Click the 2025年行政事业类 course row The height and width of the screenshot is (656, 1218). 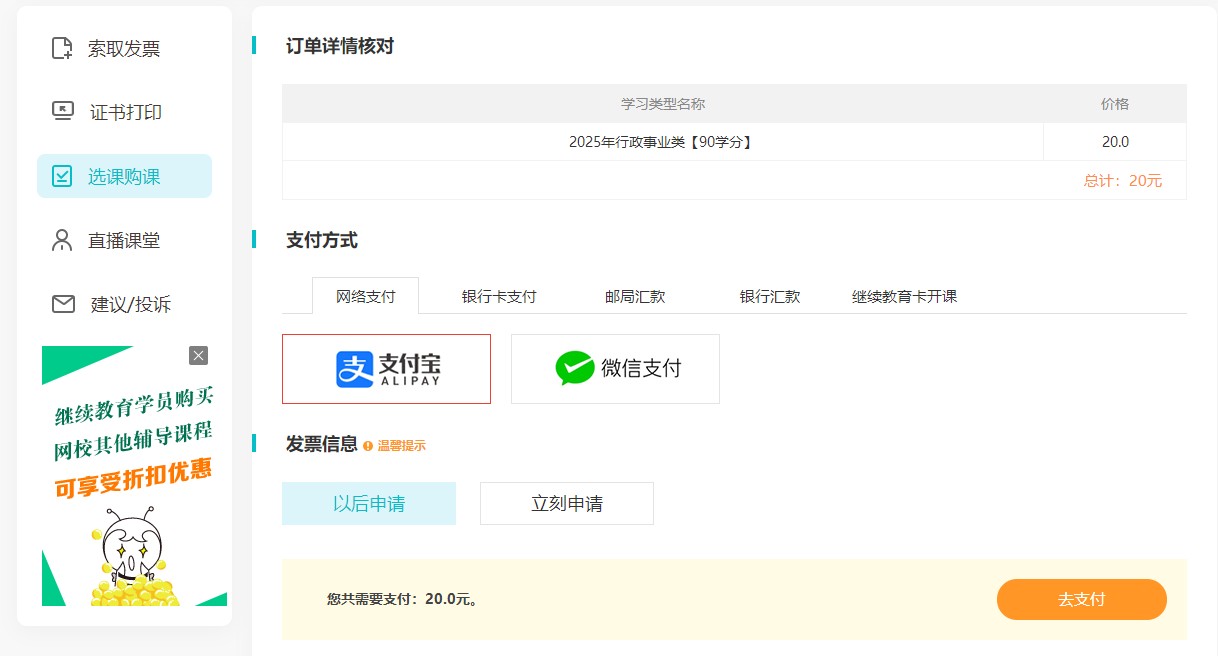click(x=662, y=141)
